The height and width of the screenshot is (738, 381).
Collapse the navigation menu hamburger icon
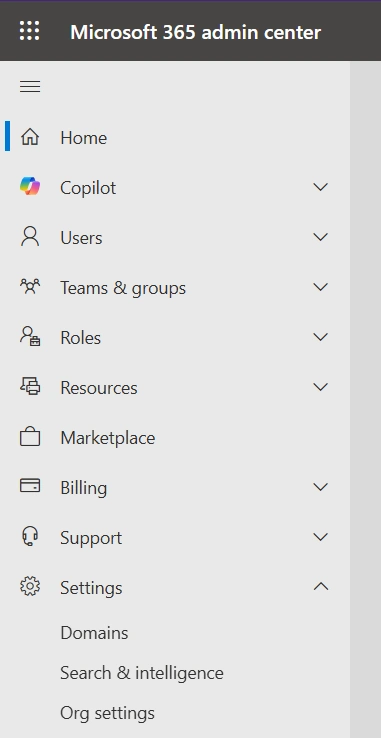point(30,87)
